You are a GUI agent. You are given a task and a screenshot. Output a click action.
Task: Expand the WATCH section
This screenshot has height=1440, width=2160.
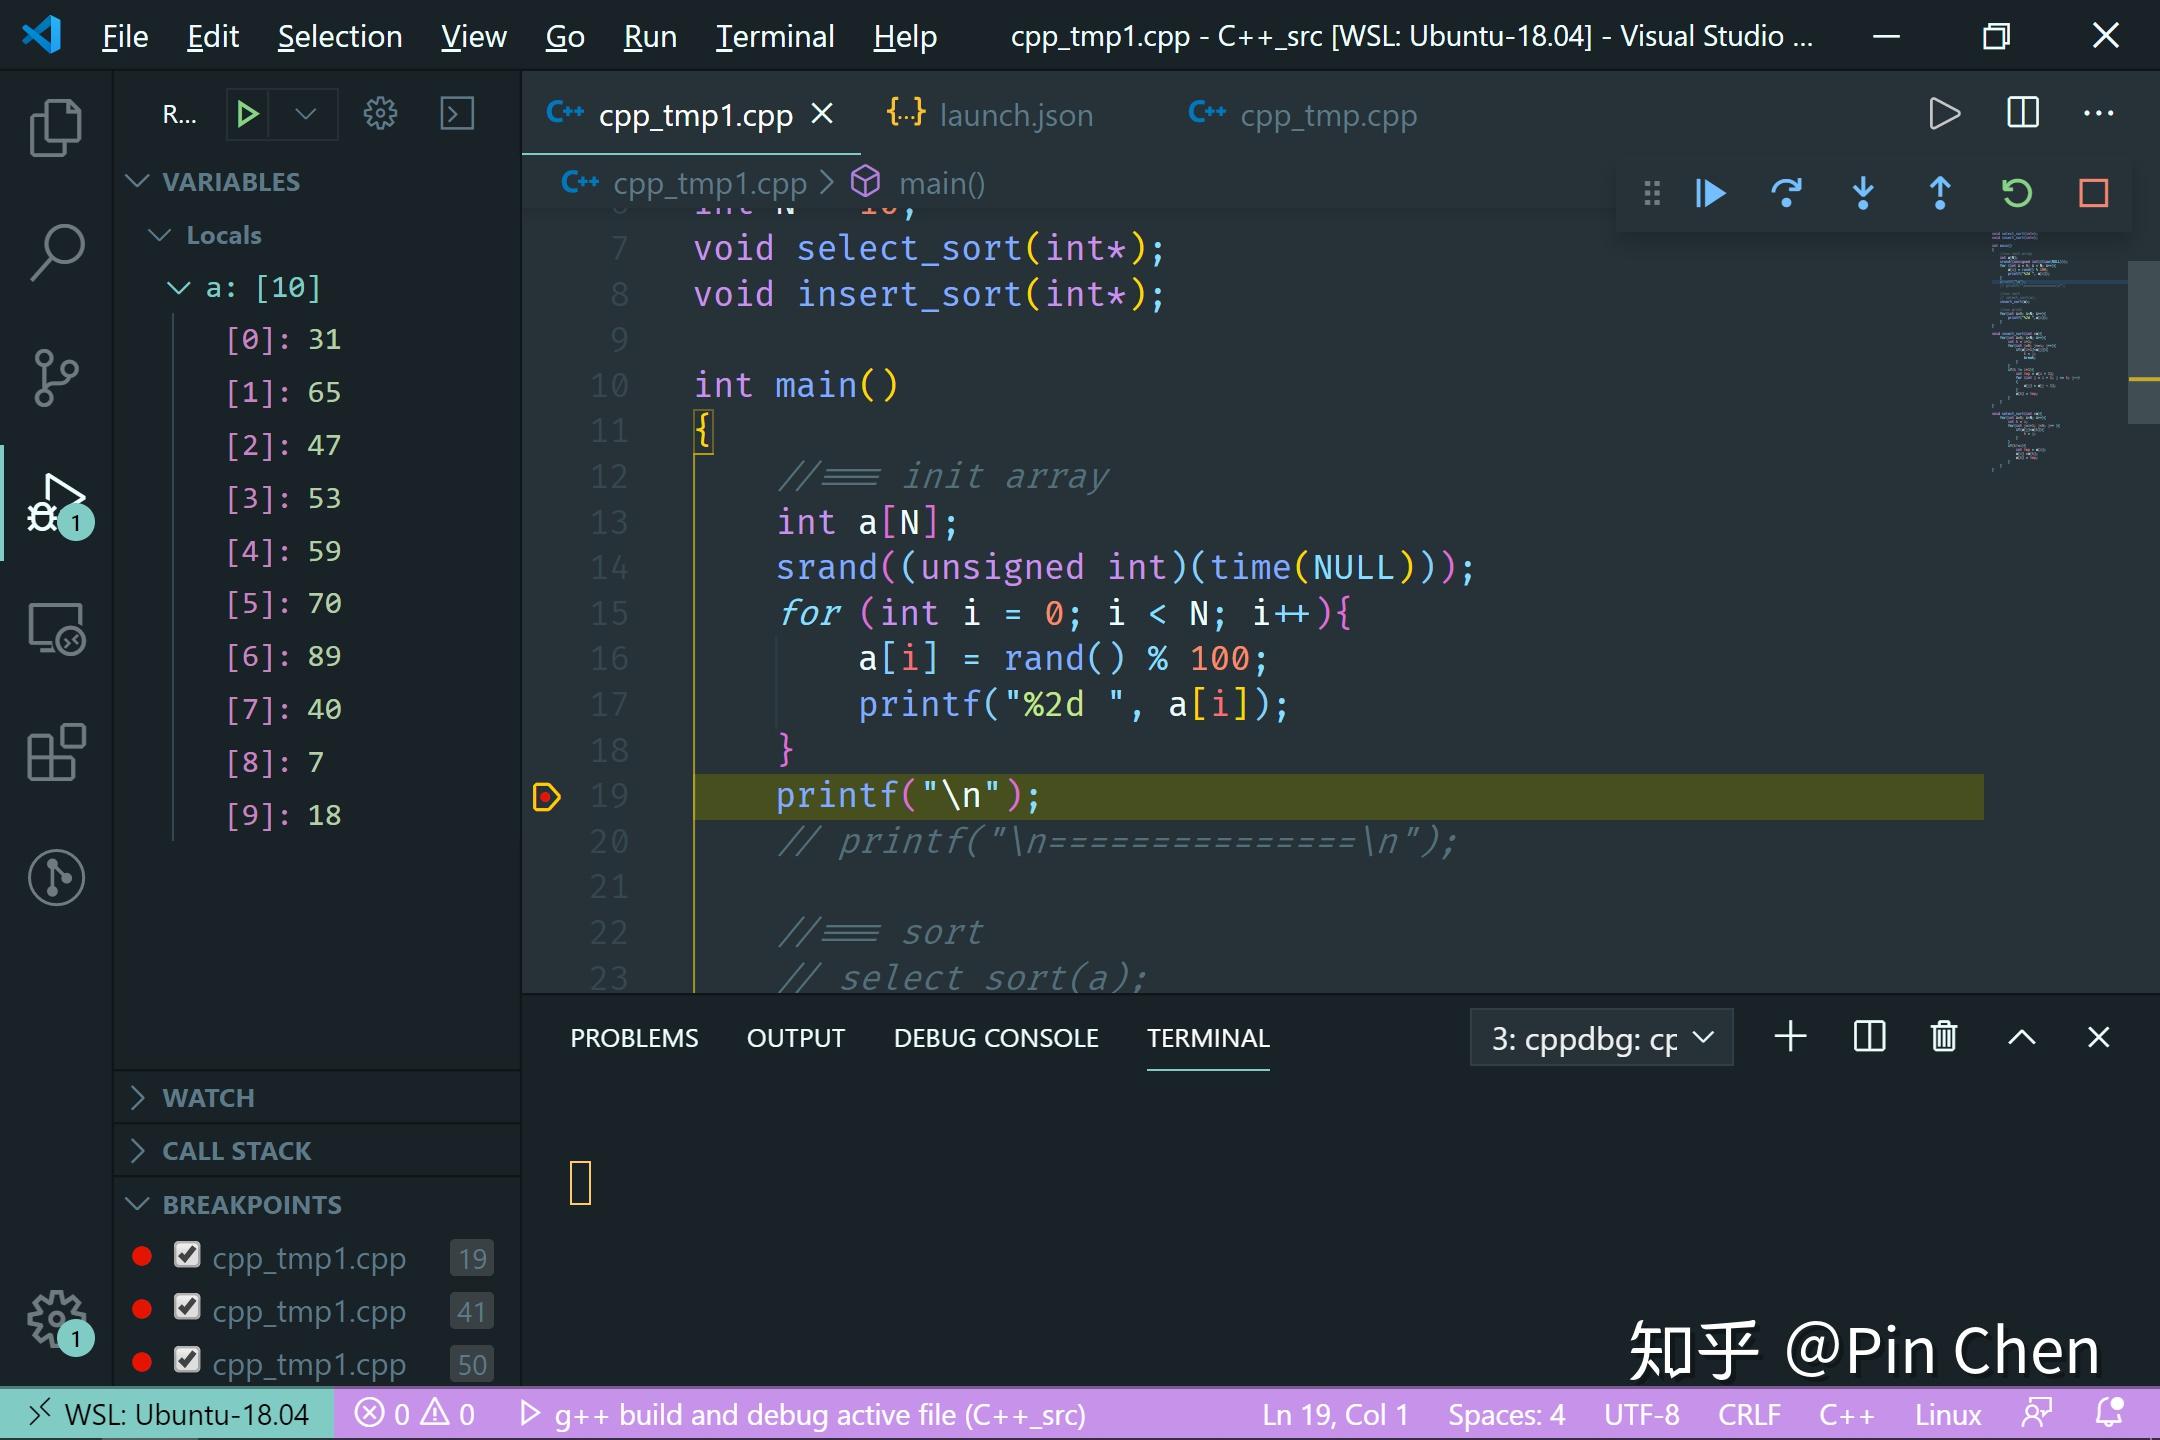click(138, 1098)
